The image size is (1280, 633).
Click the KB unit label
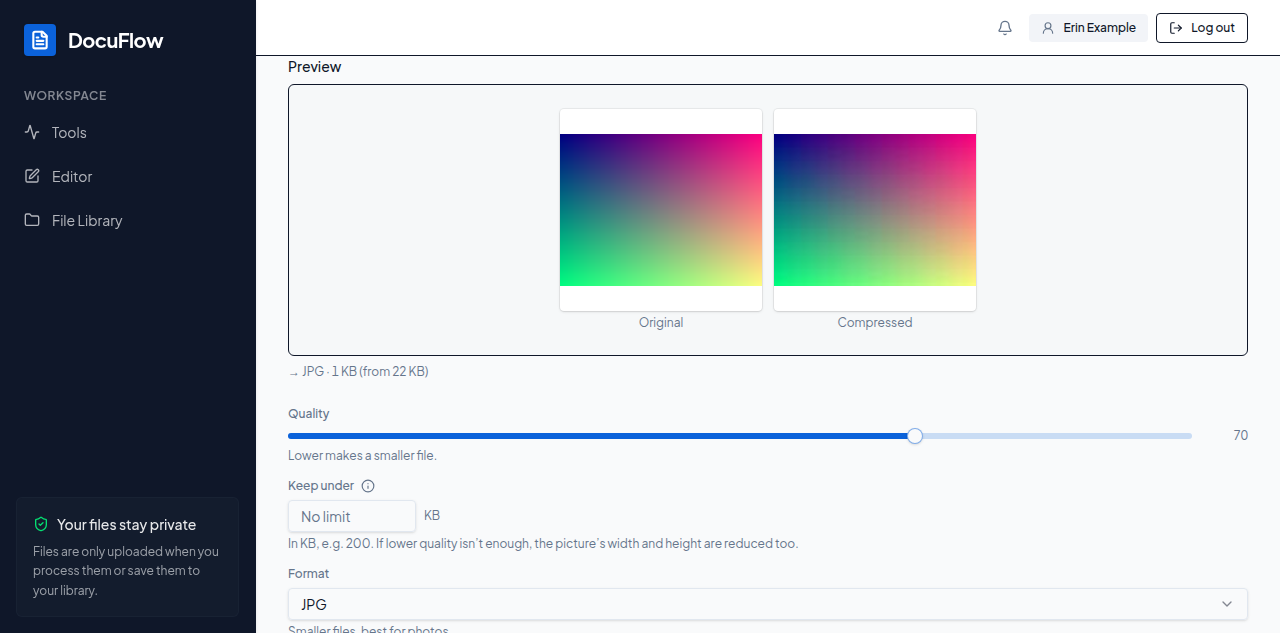(x=432, y=516)
